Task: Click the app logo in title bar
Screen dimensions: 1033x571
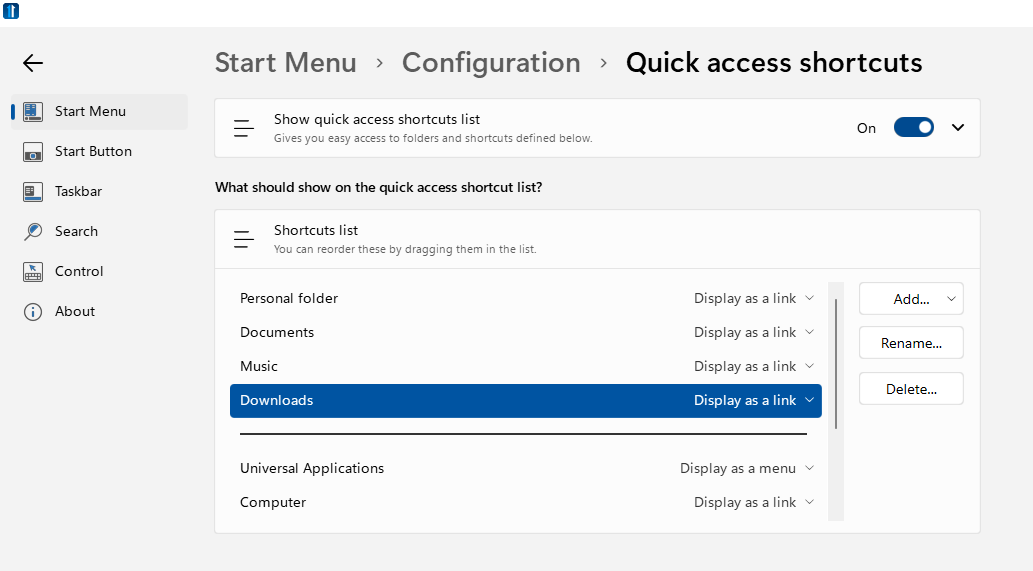Action: pyautogui.click(x=11, y=11)
